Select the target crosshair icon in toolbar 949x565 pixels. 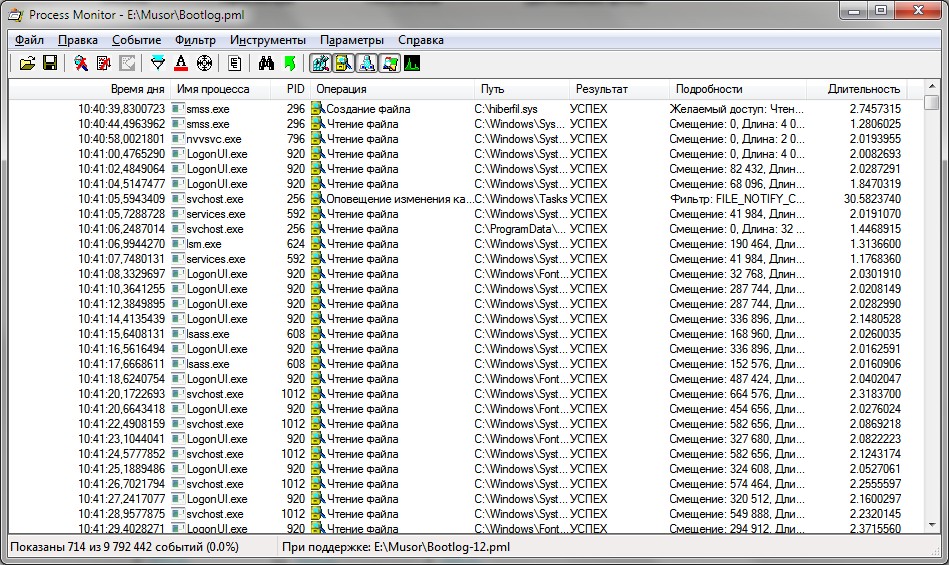205,63
